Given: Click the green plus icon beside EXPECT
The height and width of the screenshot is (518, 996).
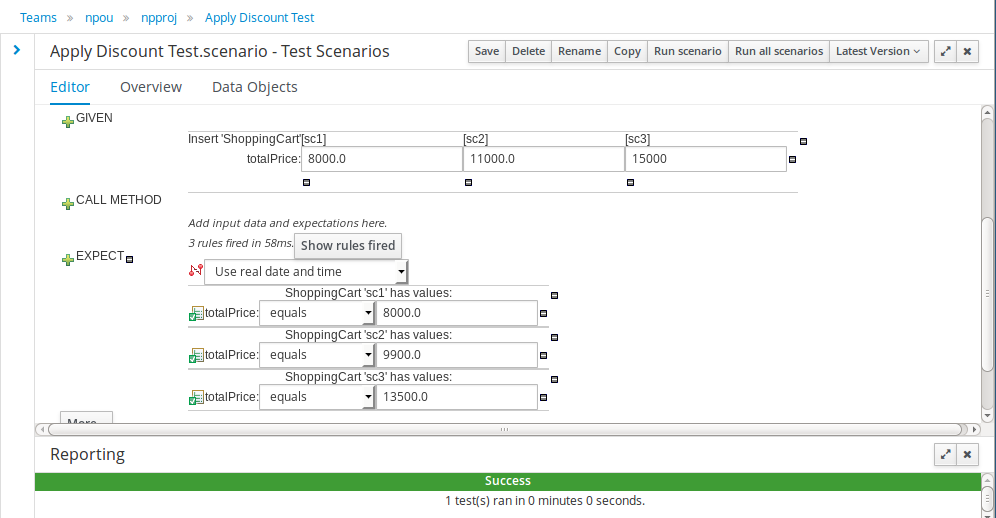Looking at the screenshot, I should pos(67,259).
